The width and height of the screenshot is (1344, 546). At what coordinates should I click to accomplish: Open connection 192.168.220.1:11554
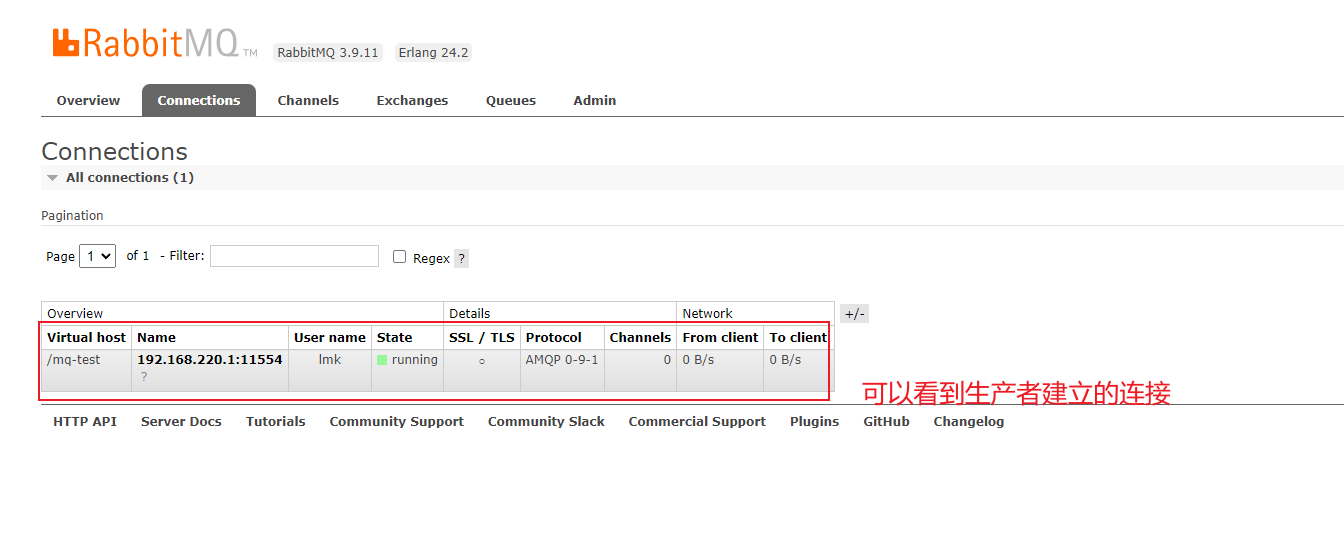(x=209, y=360)
